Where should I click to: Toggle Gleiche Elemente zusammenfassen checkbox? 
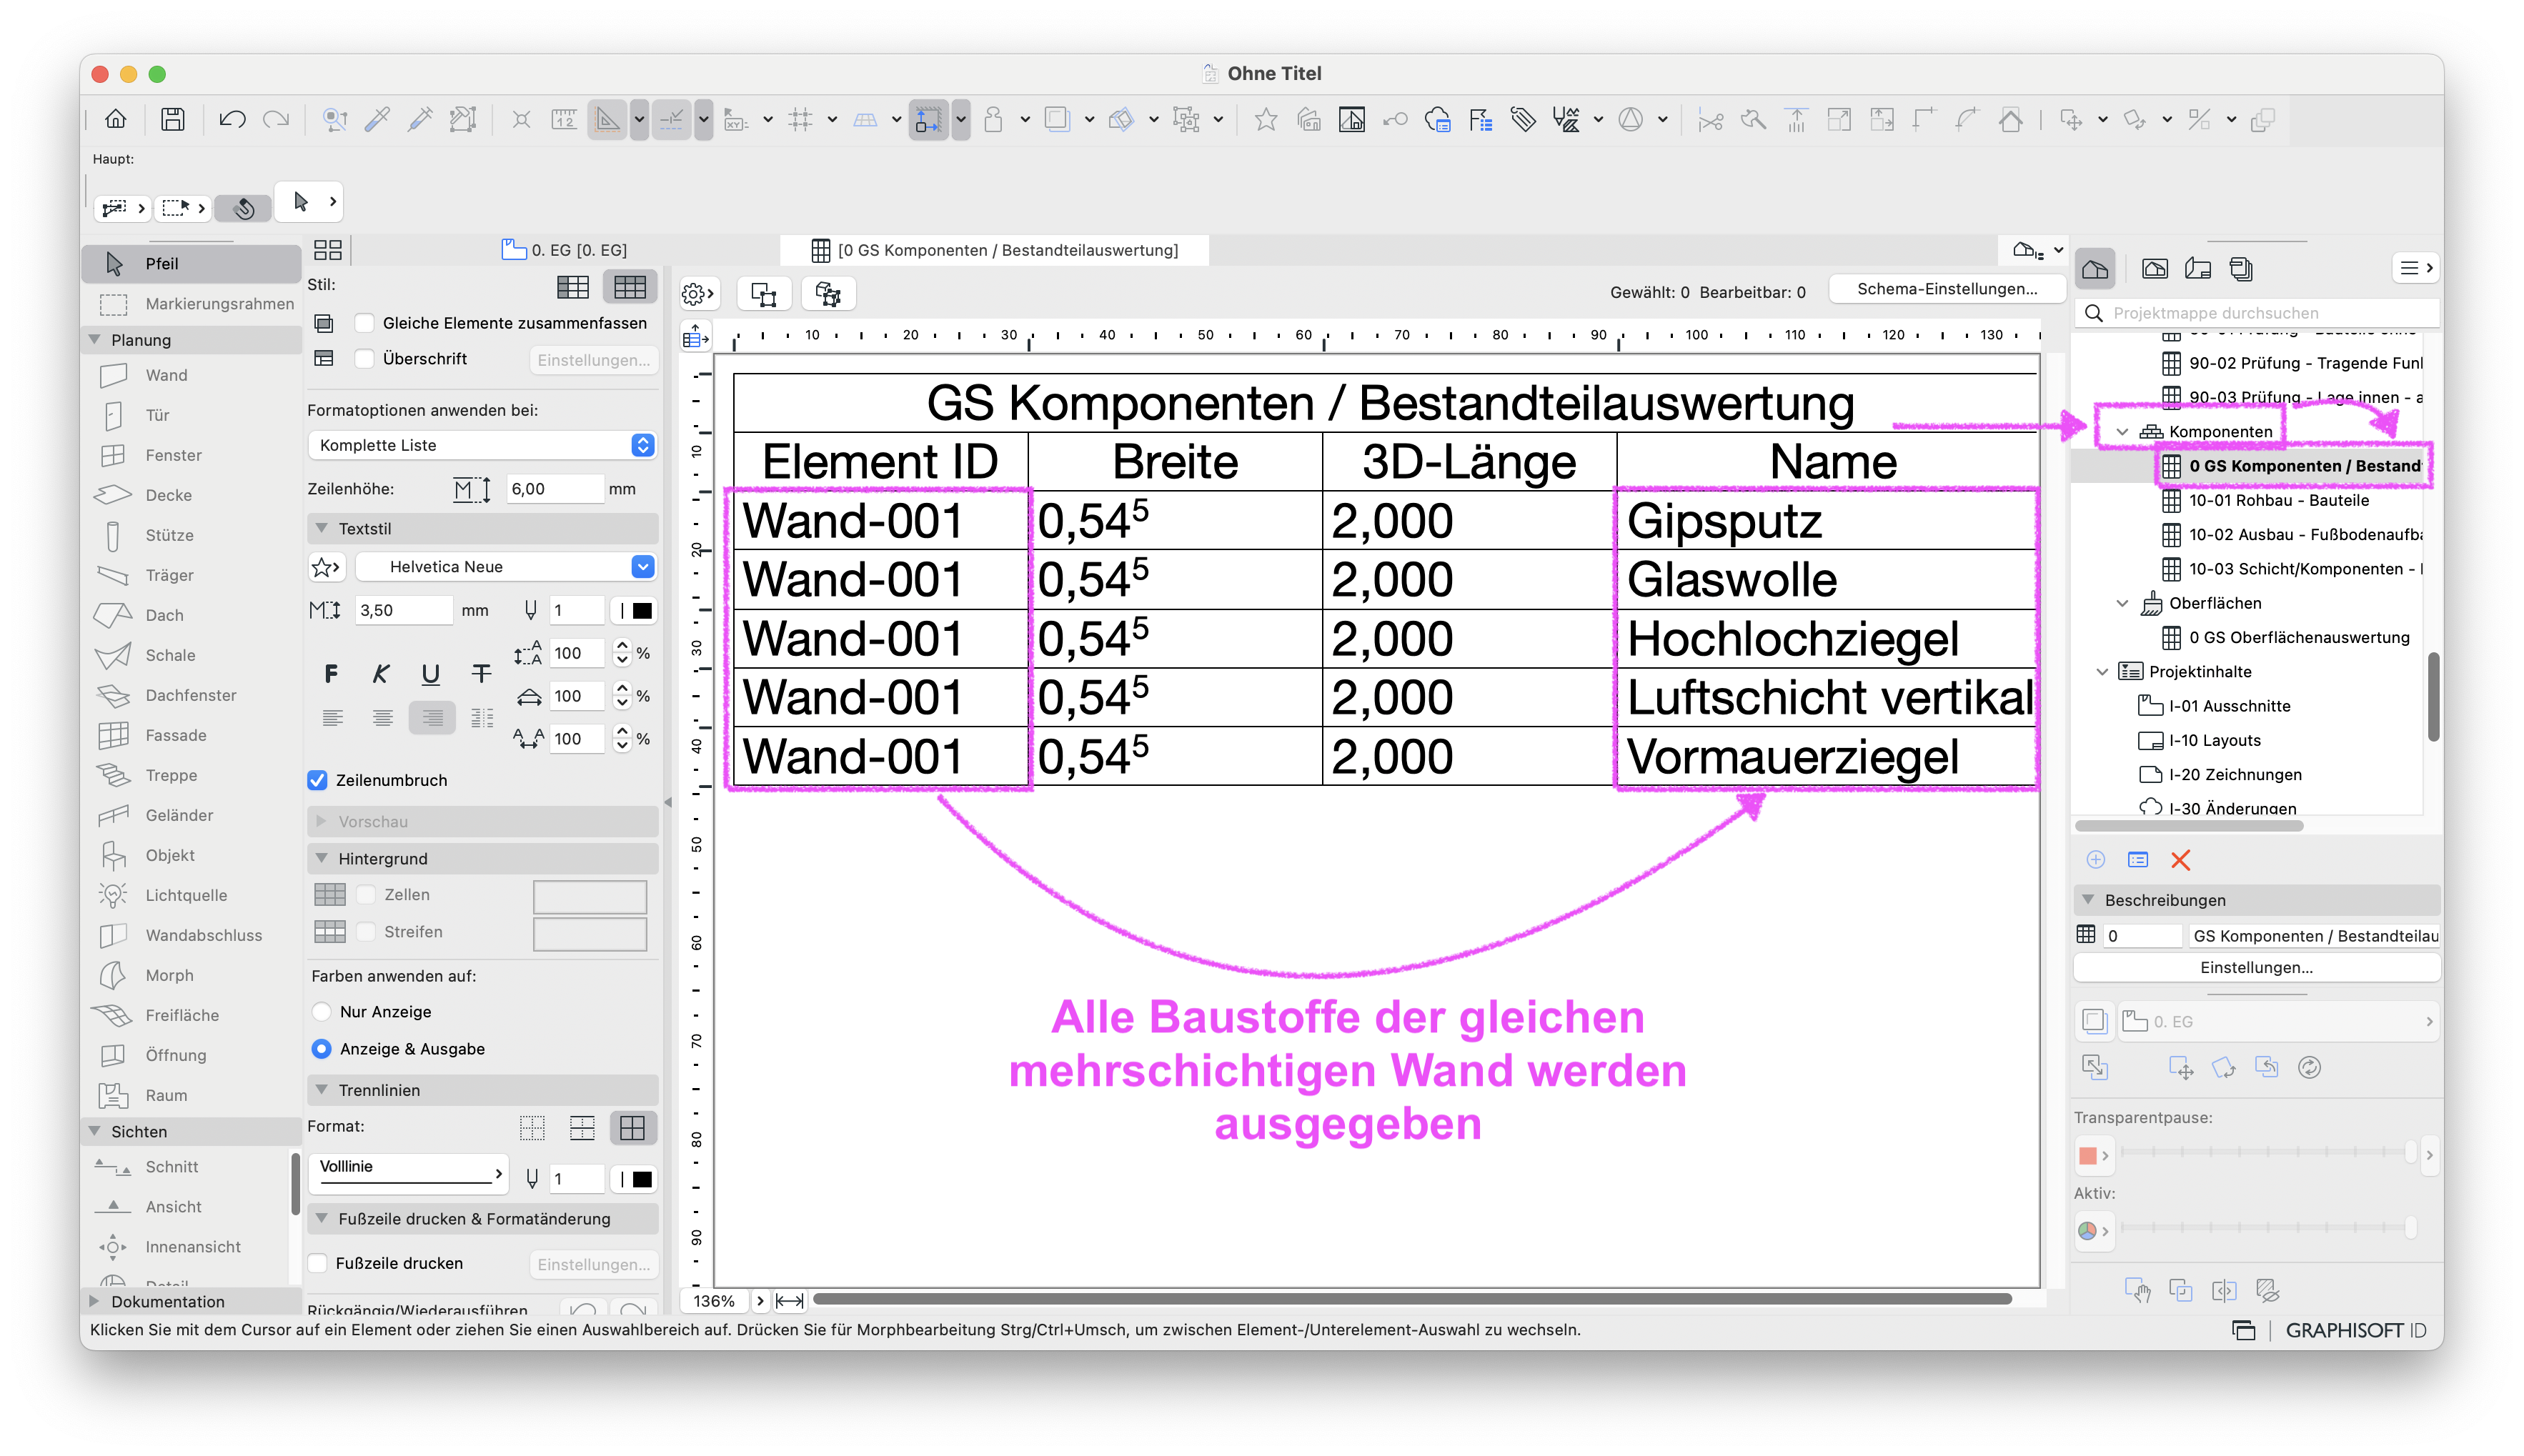365,323
